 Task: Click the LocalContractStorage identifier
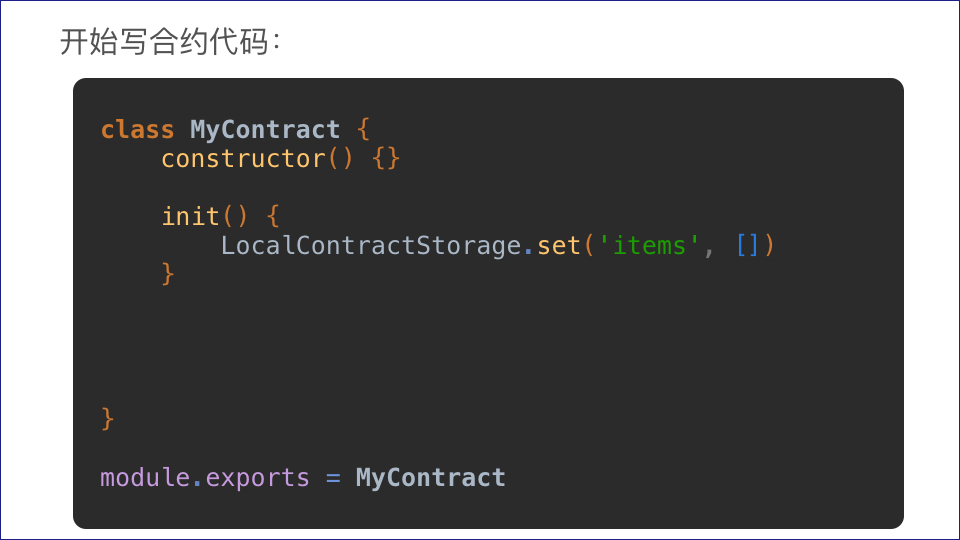tap(371, 245)
